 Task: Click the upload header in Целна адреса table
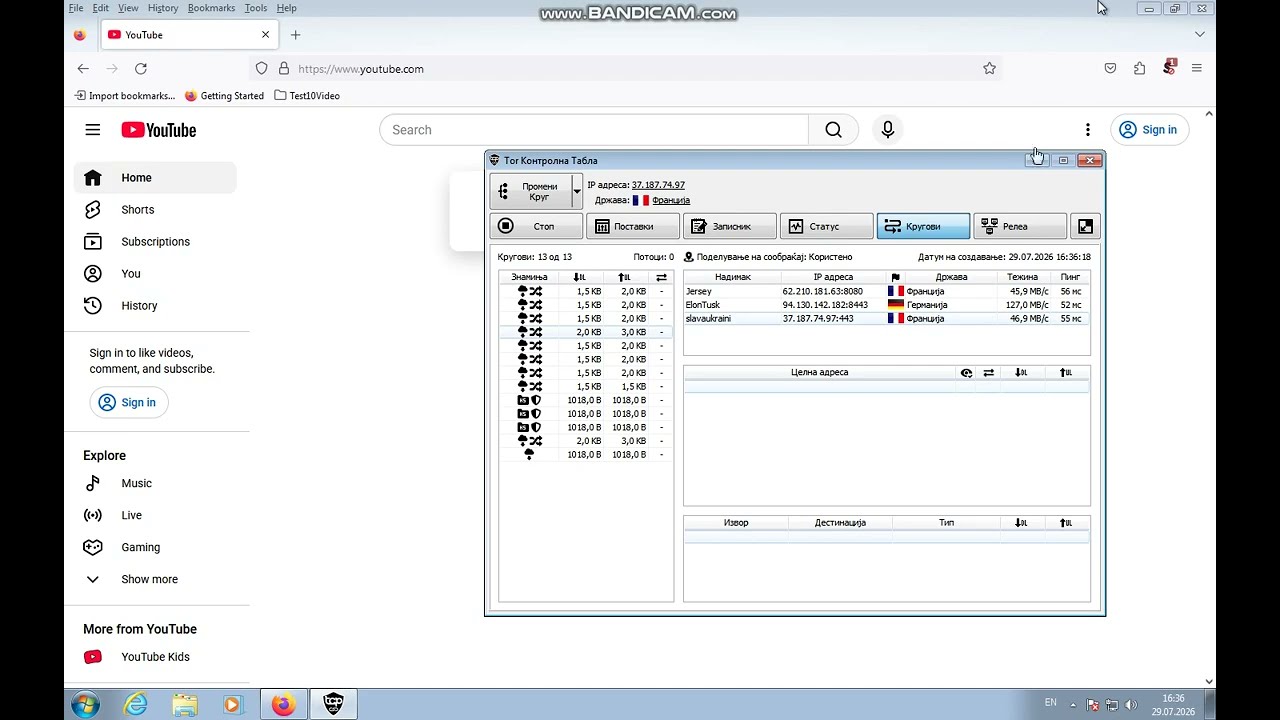click(1066, 373)
